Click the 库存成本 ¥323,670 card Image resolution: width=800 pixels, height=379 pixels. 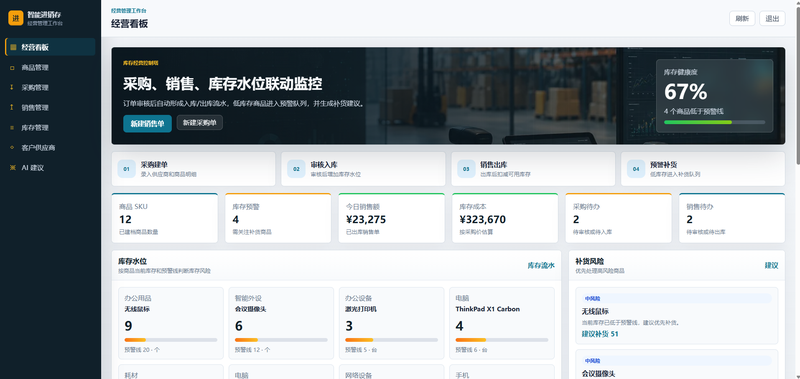pyautogui.click(x=505, y=218)
